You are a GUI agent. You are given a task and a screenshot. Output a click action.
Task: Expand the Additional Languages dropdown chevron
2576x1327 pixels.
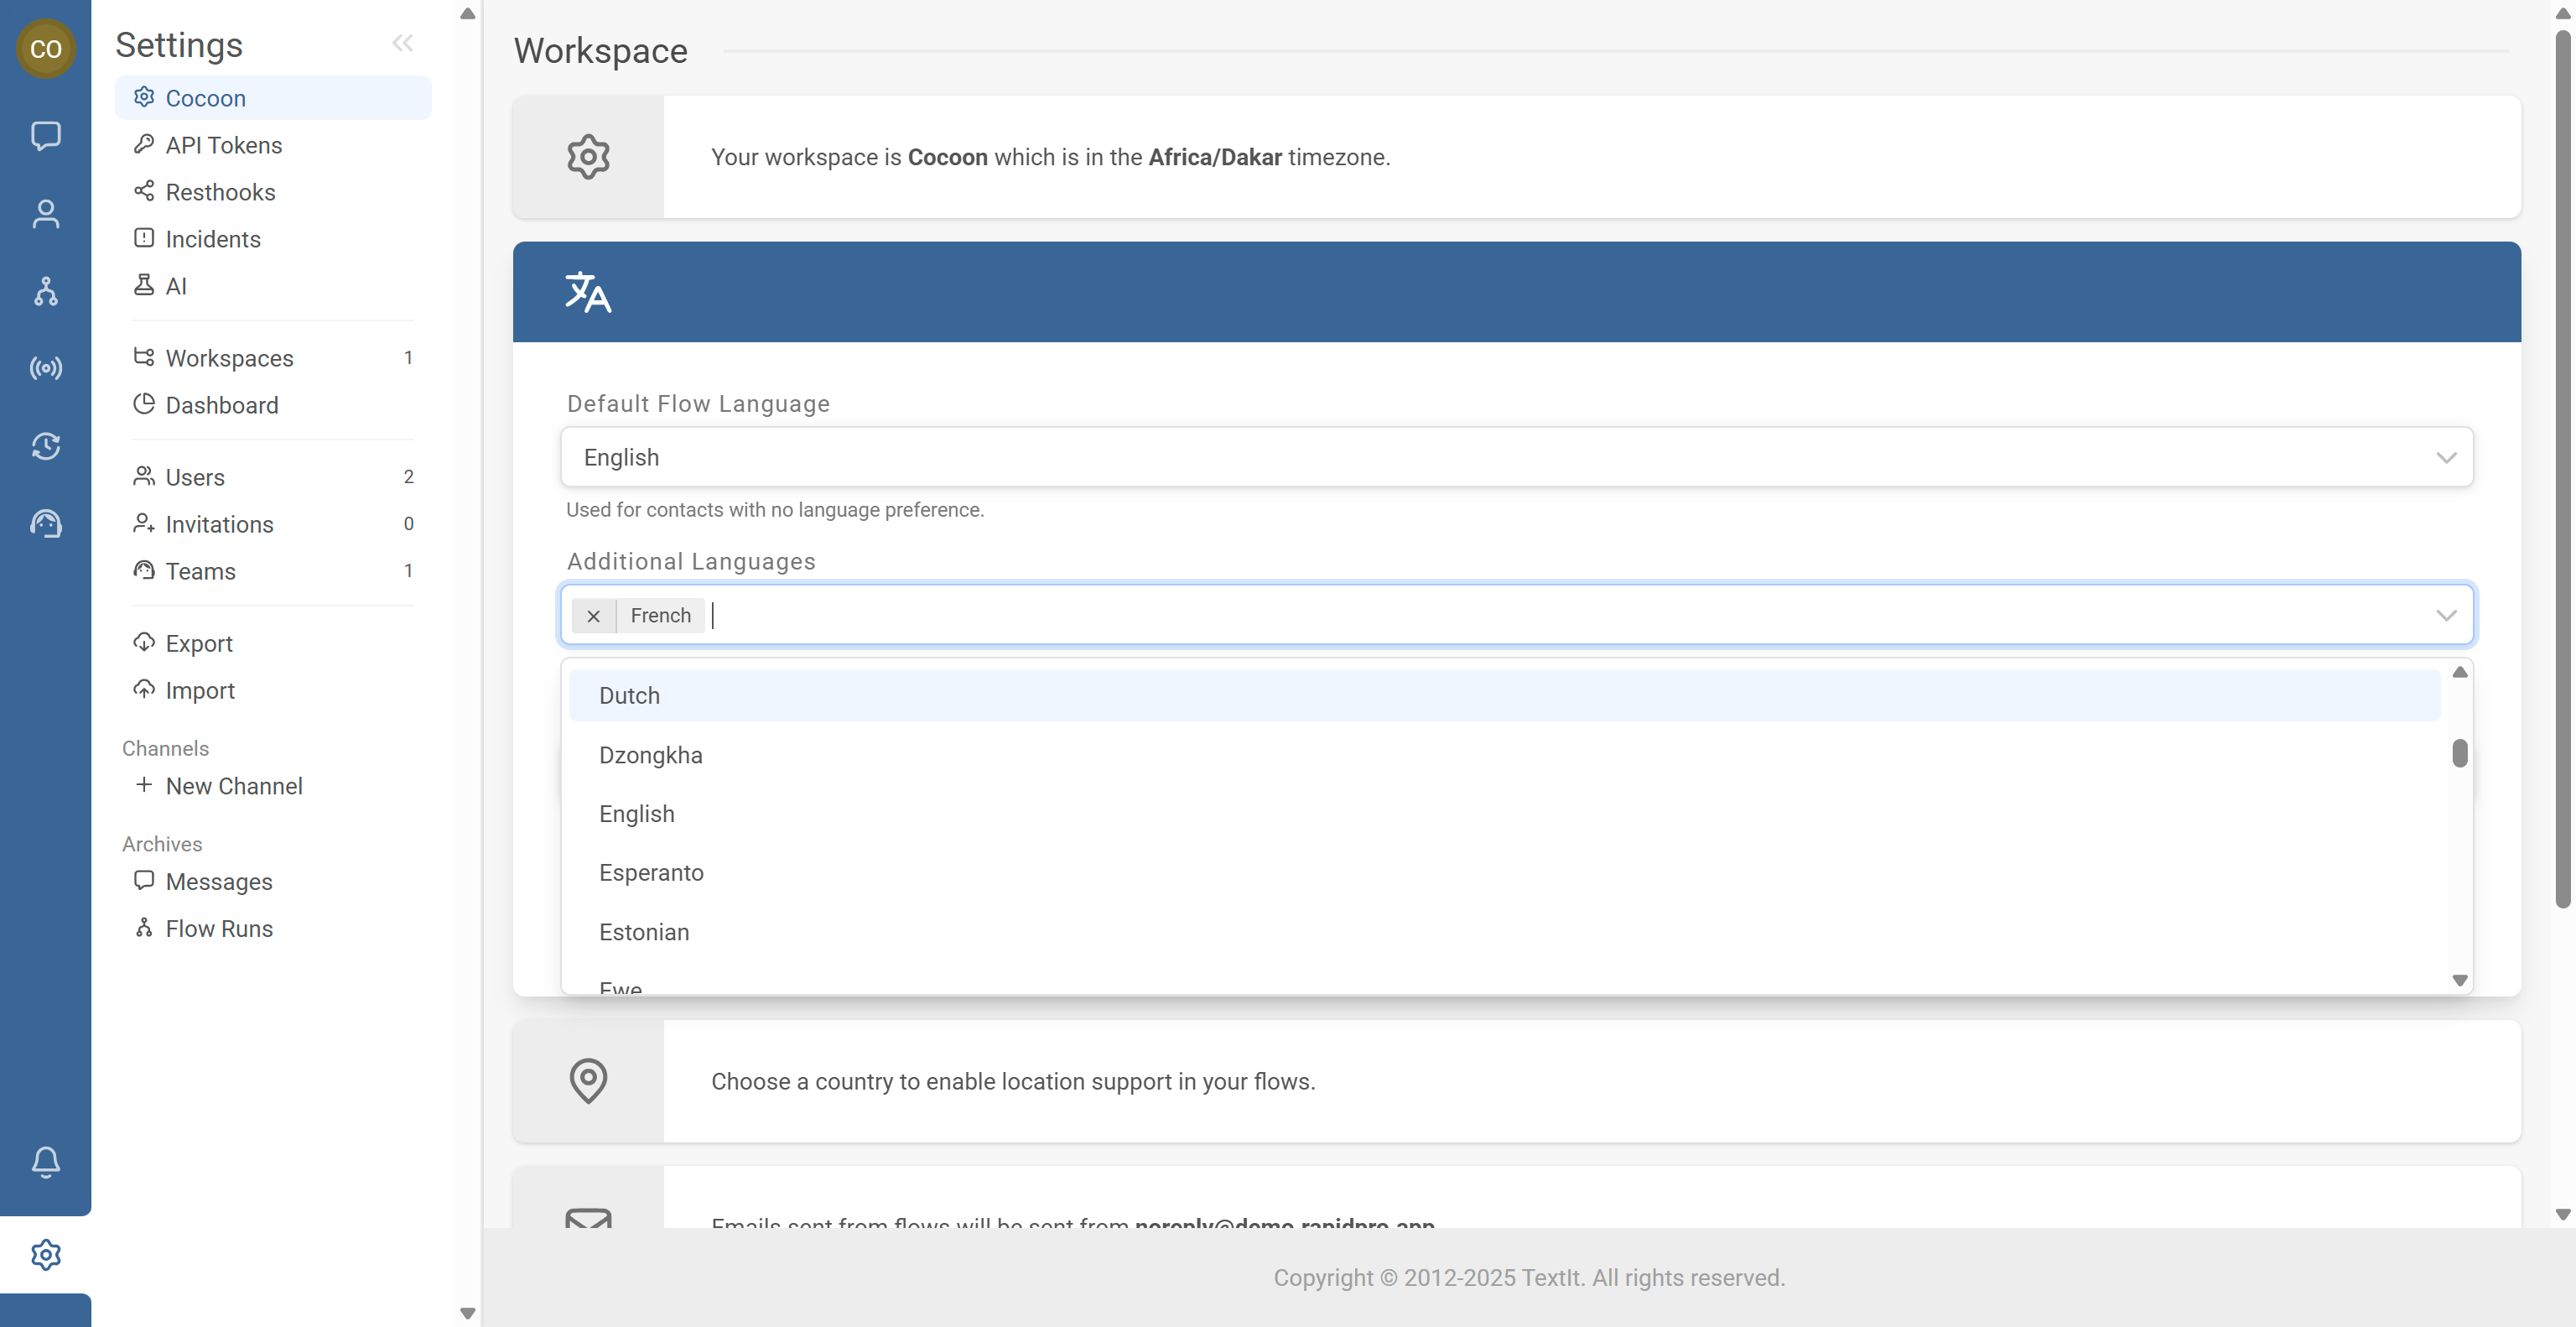tap(2447, 615)
